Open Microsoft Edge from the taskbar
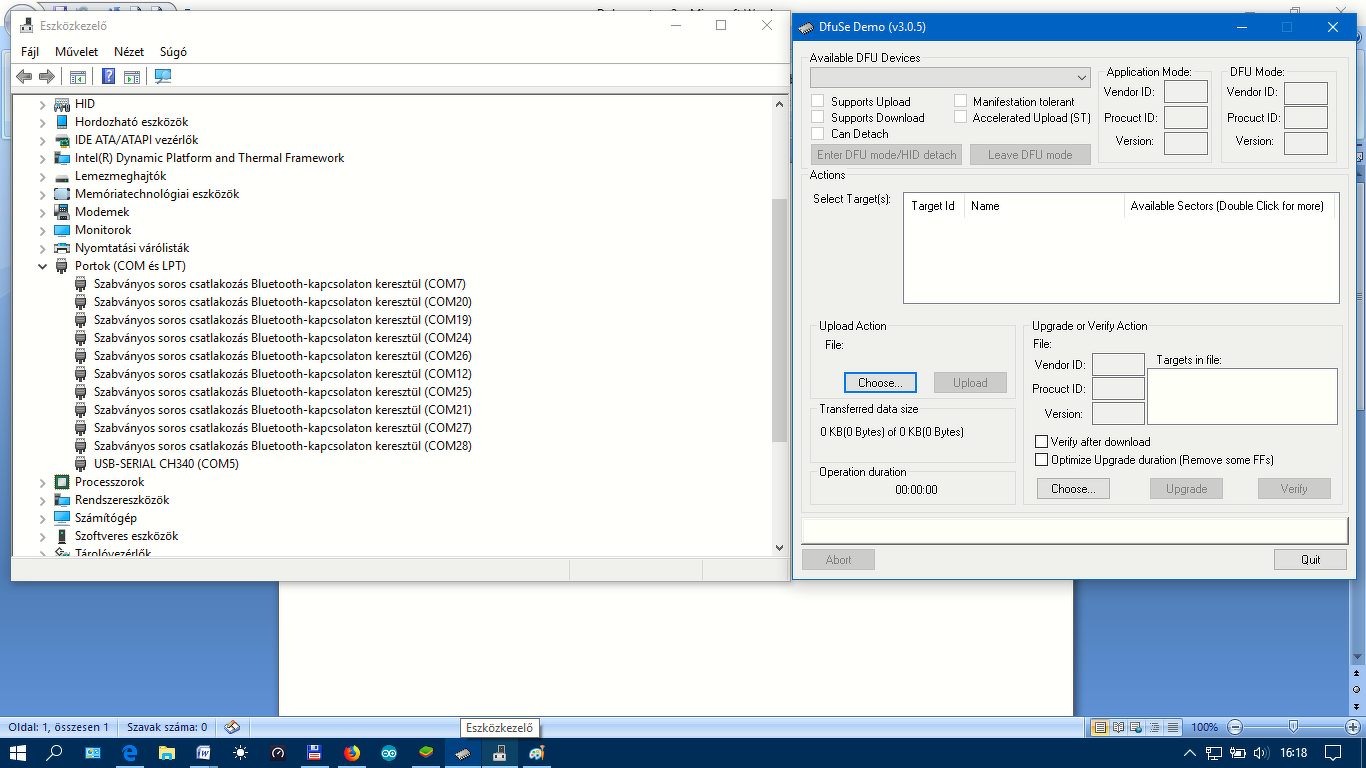The width and height of the screenshot is (1366, 768). [129, 753]
